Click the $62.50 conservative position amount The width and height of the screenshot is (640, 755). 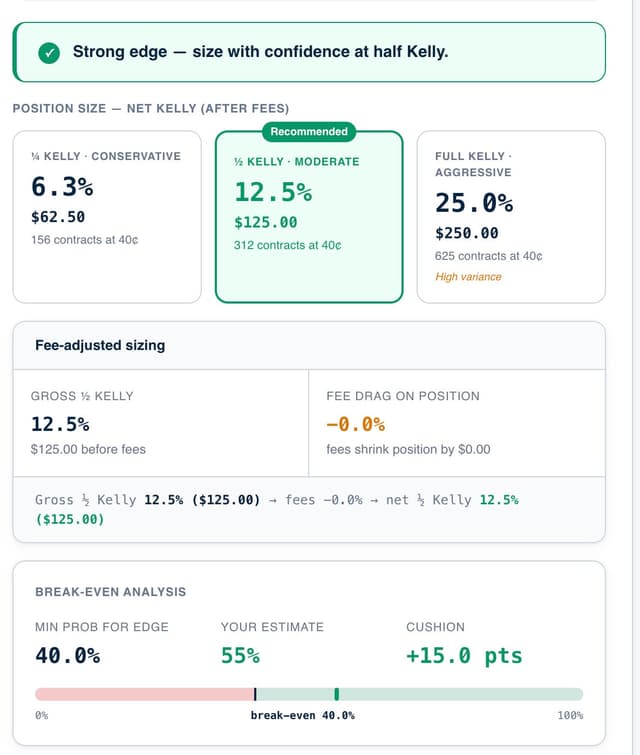[x=59, y=217]
